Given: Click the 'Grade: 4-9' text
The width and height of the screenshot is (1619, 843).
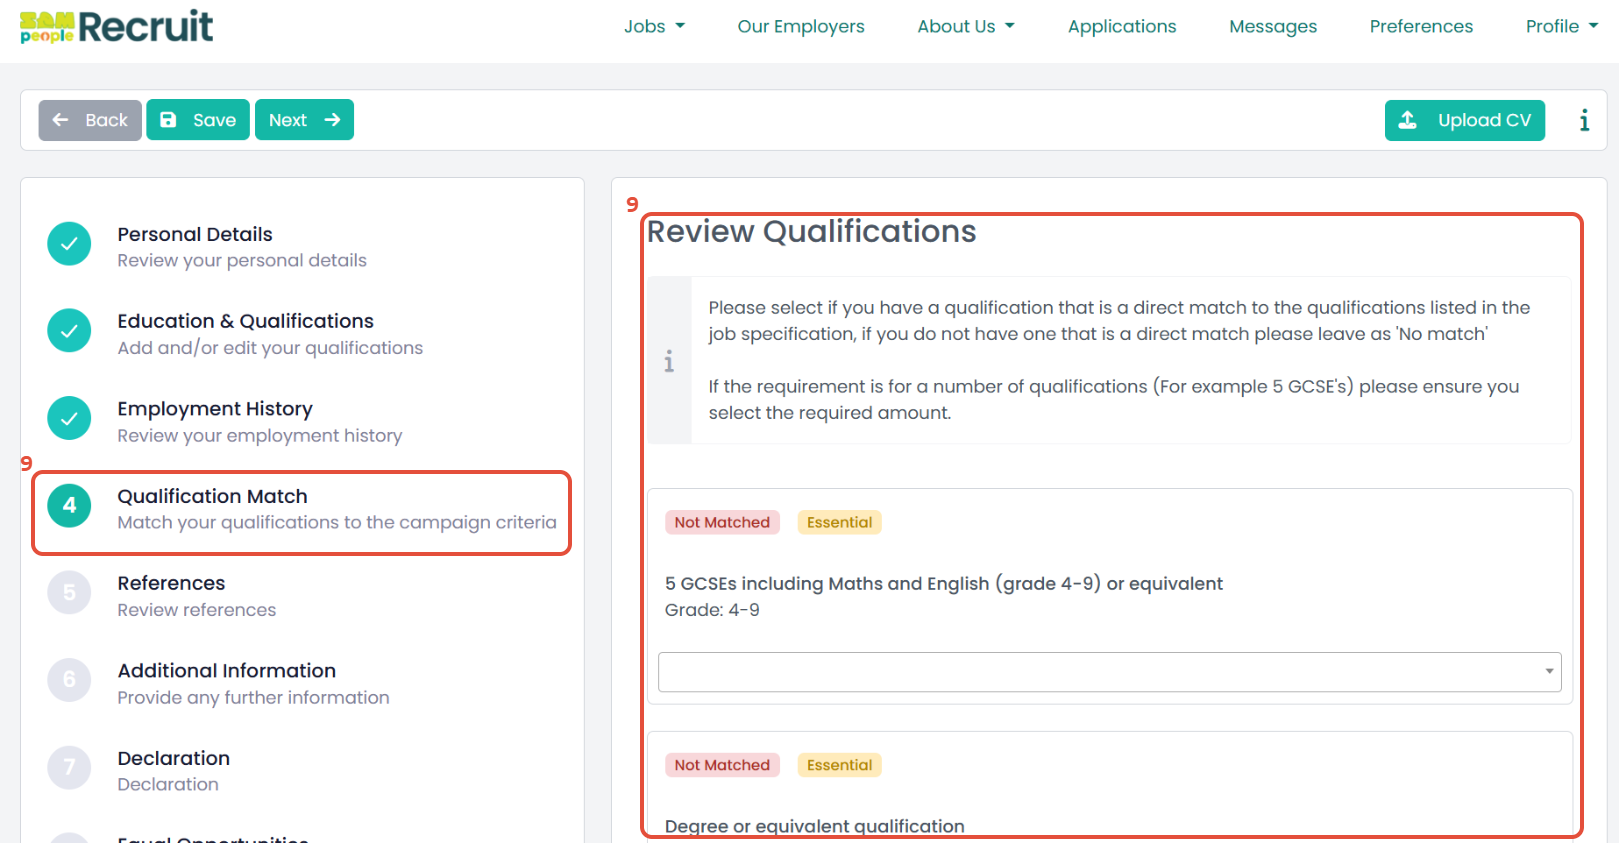Looking at the screenshot, I should [712, 610].
